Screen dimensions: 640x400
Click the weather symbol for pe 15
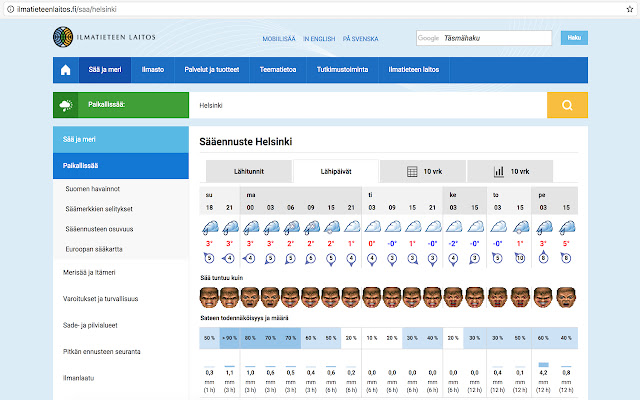coord(566,227)
